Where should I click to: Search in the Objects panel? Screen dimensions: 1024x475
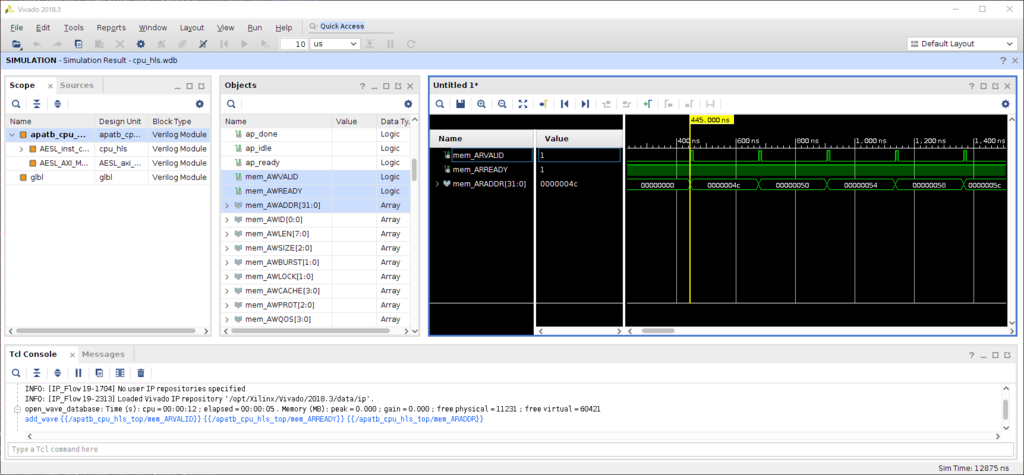pos(231,104)
